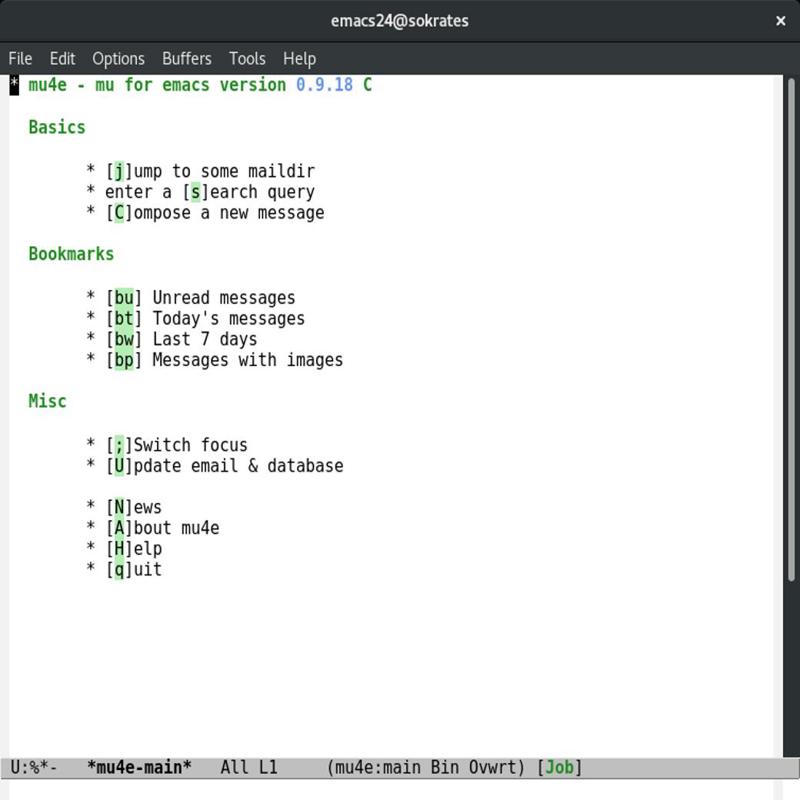The height and width of the screenshot is (800, 800).
Task: Open the File menu
Action: pyautogui.click(x=20, y=58)
